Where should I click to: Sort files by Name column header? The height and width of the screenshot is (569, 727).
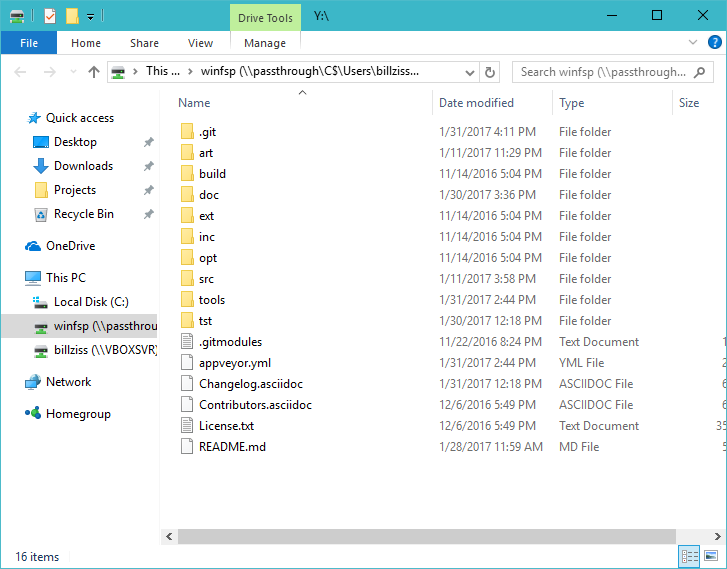point(195,103)
